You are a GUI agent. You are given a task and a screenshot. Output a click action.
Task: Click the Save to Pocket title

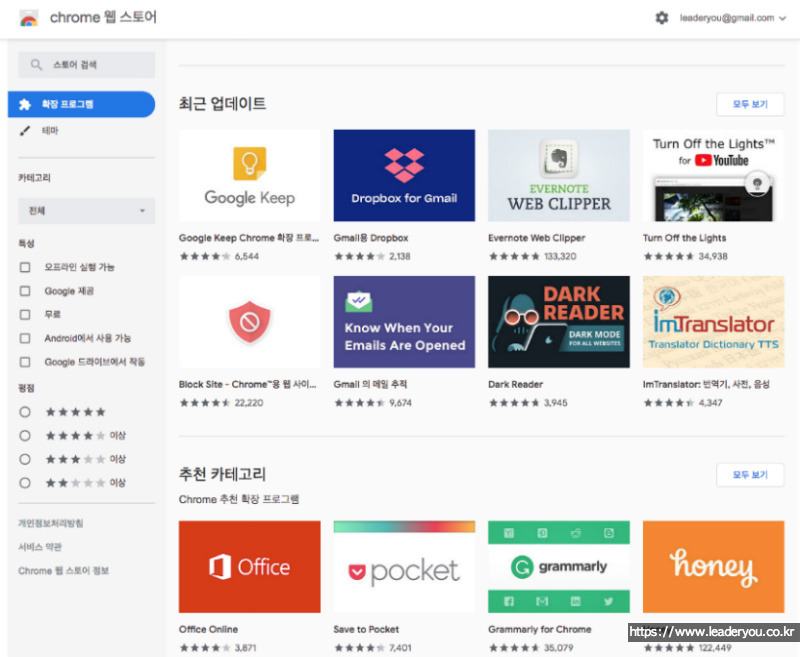(366, 629)
